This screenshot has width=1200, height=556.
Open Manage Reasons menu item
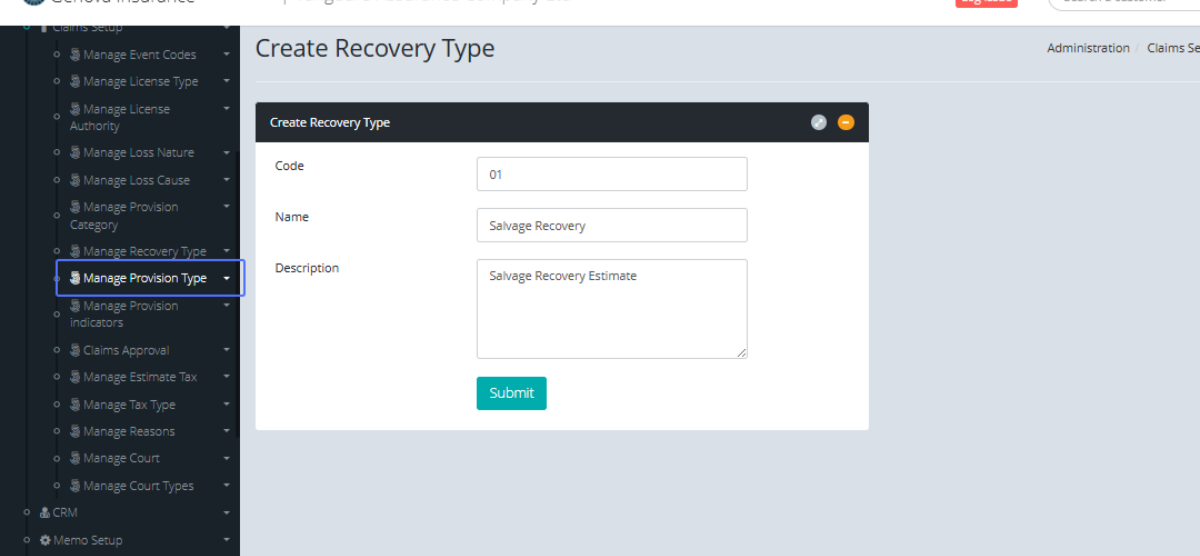[x=129, y=432]
